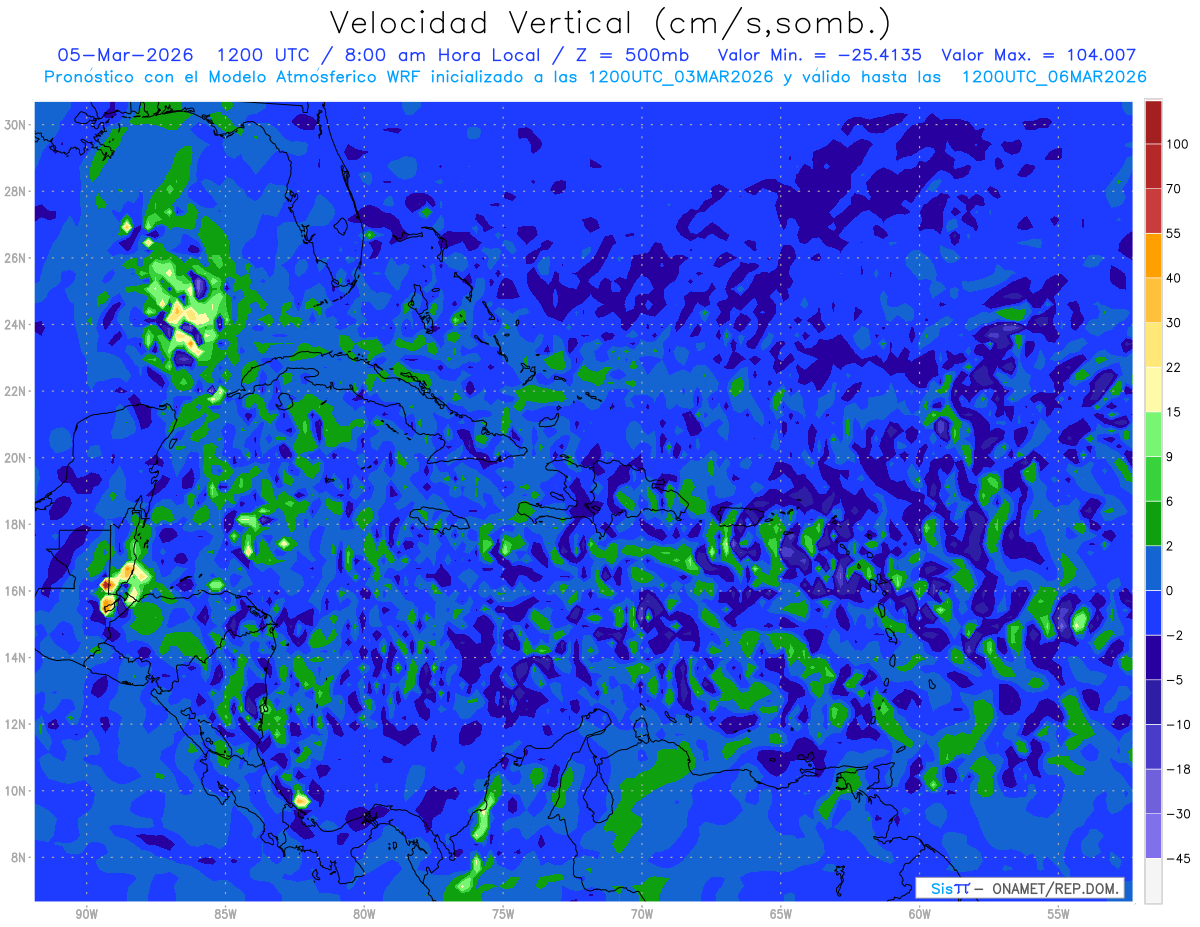Click the colorbar label '70'
This screenshot has width=1200, height=927.
pos(1174,189)
